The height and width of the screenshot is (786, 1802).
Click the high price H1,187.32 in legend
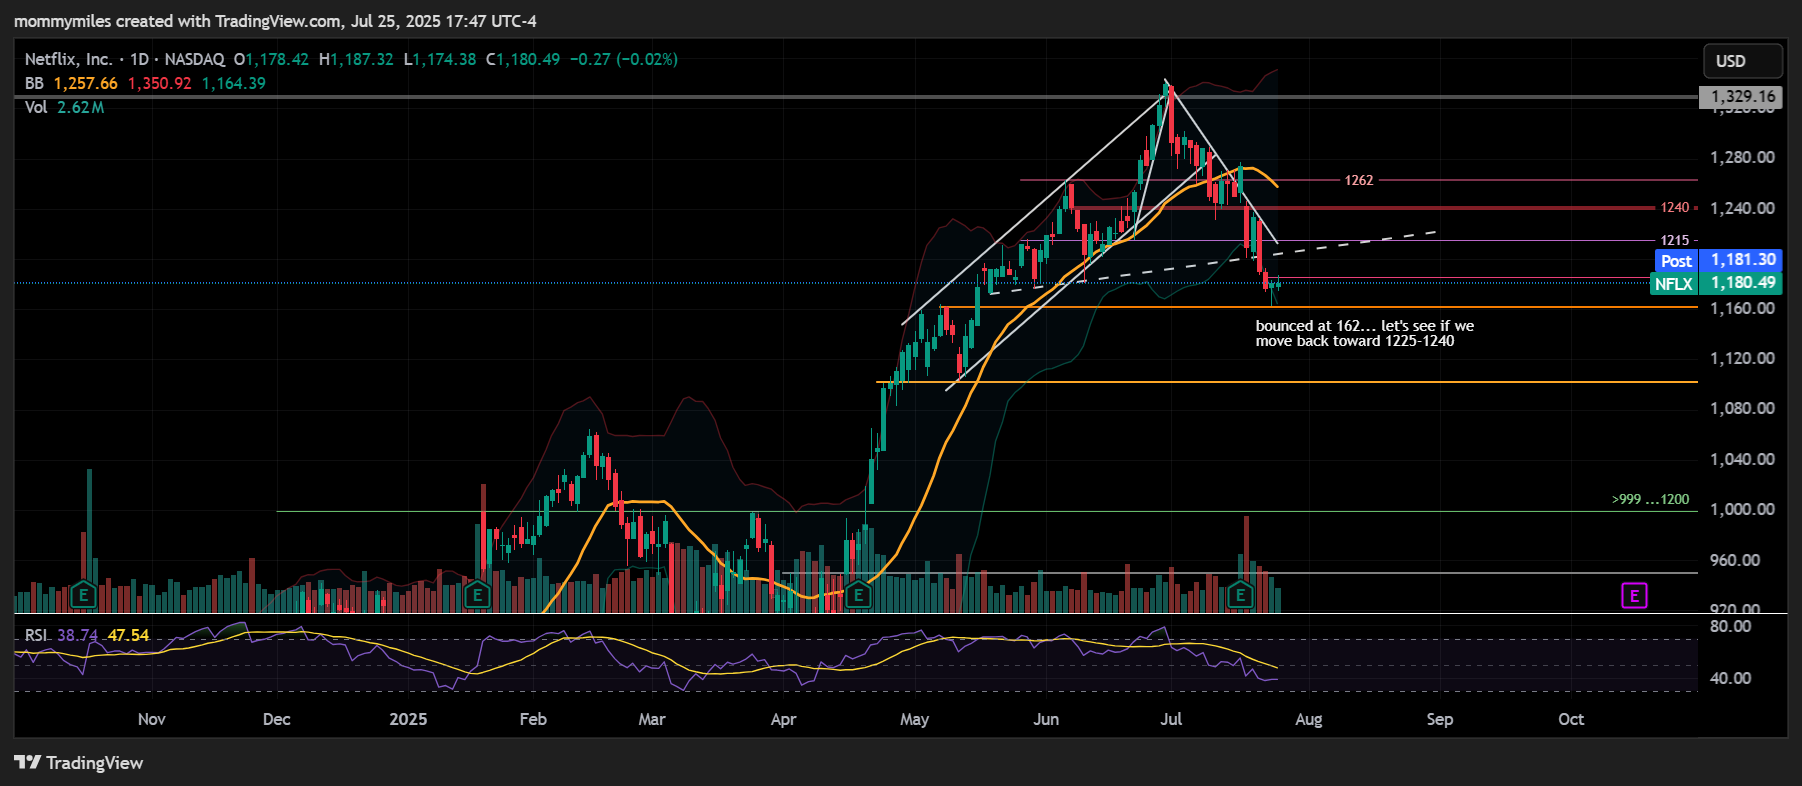tap(356, 59)
